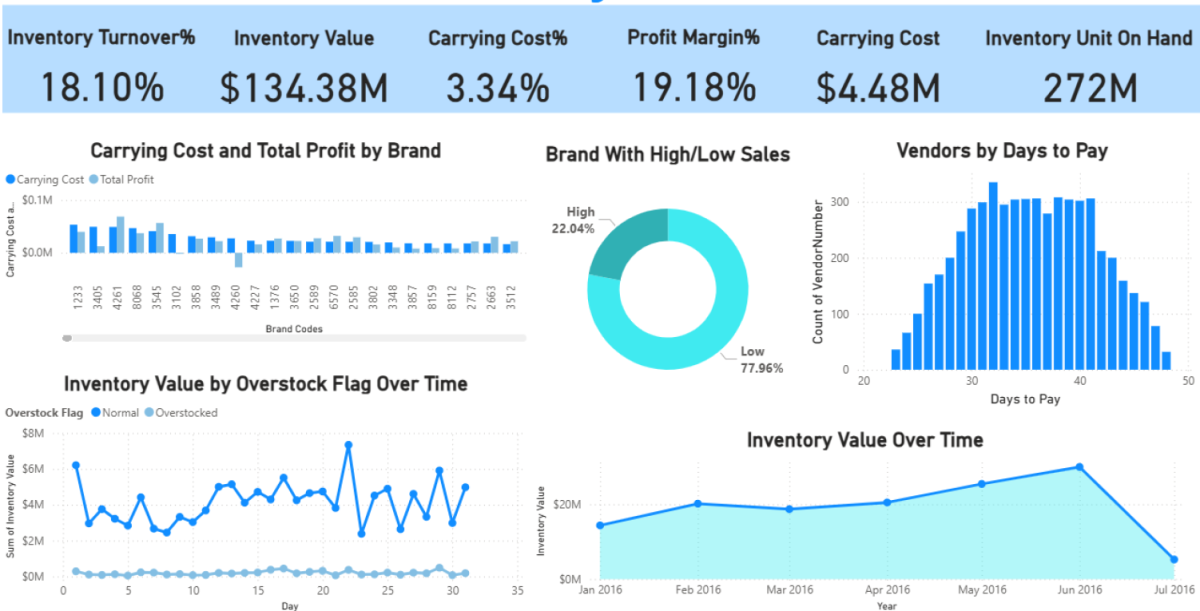Select the Carrying Cost bar for brand 1233
Image resolution: width=1200 pixels, height=611 pixels.
(73, 238)
